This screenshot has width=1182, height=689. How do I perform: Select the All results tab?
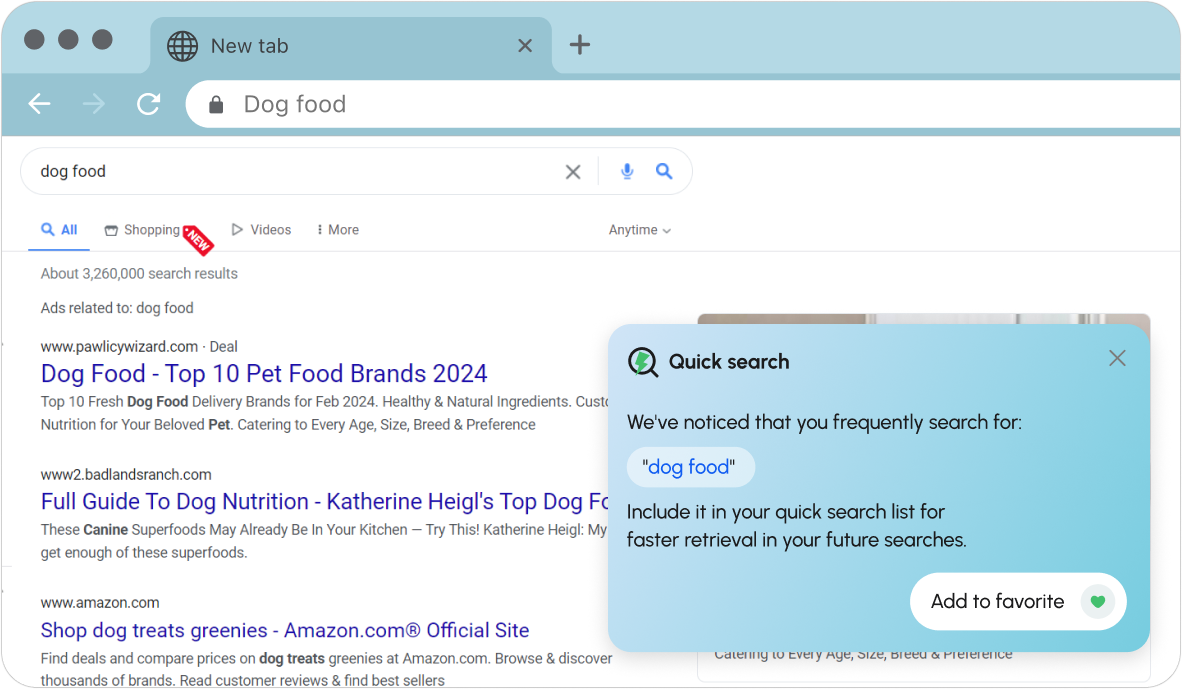59,230
